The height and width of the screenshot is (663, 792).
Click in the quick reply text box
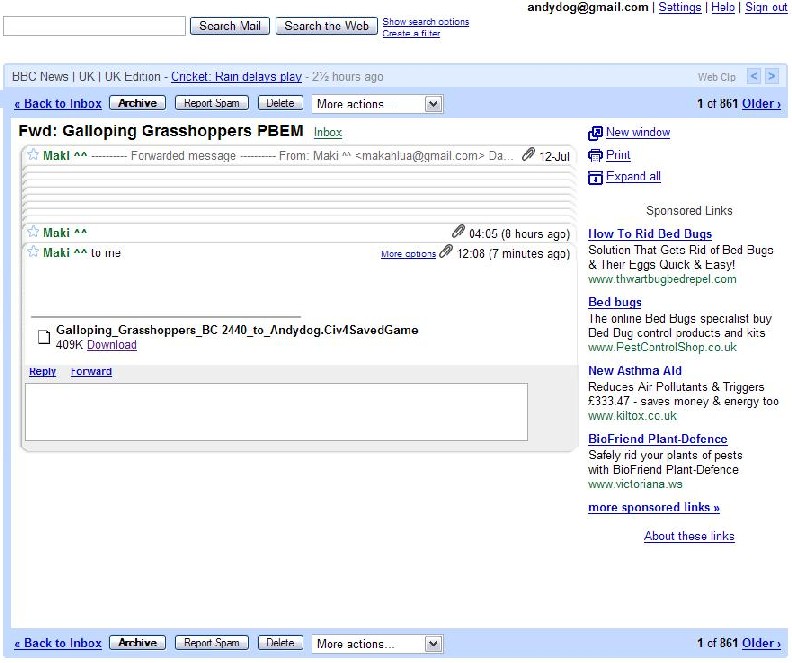click(x=276, y=411)
